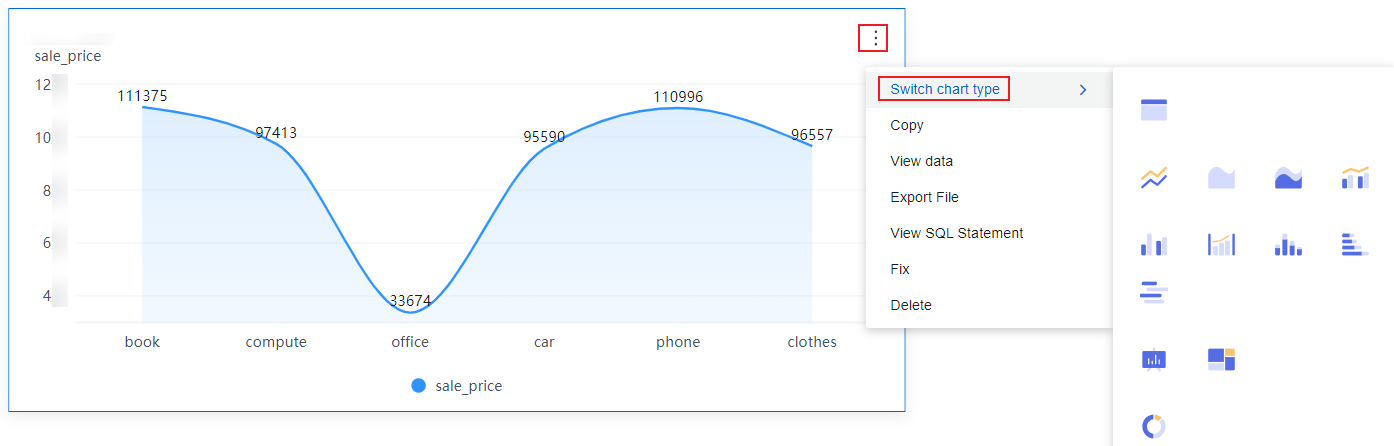This screenshot has width=1394, height=446.
Task: Expand the Switch chart type submenu arrow
Action: coord(1083,89)
